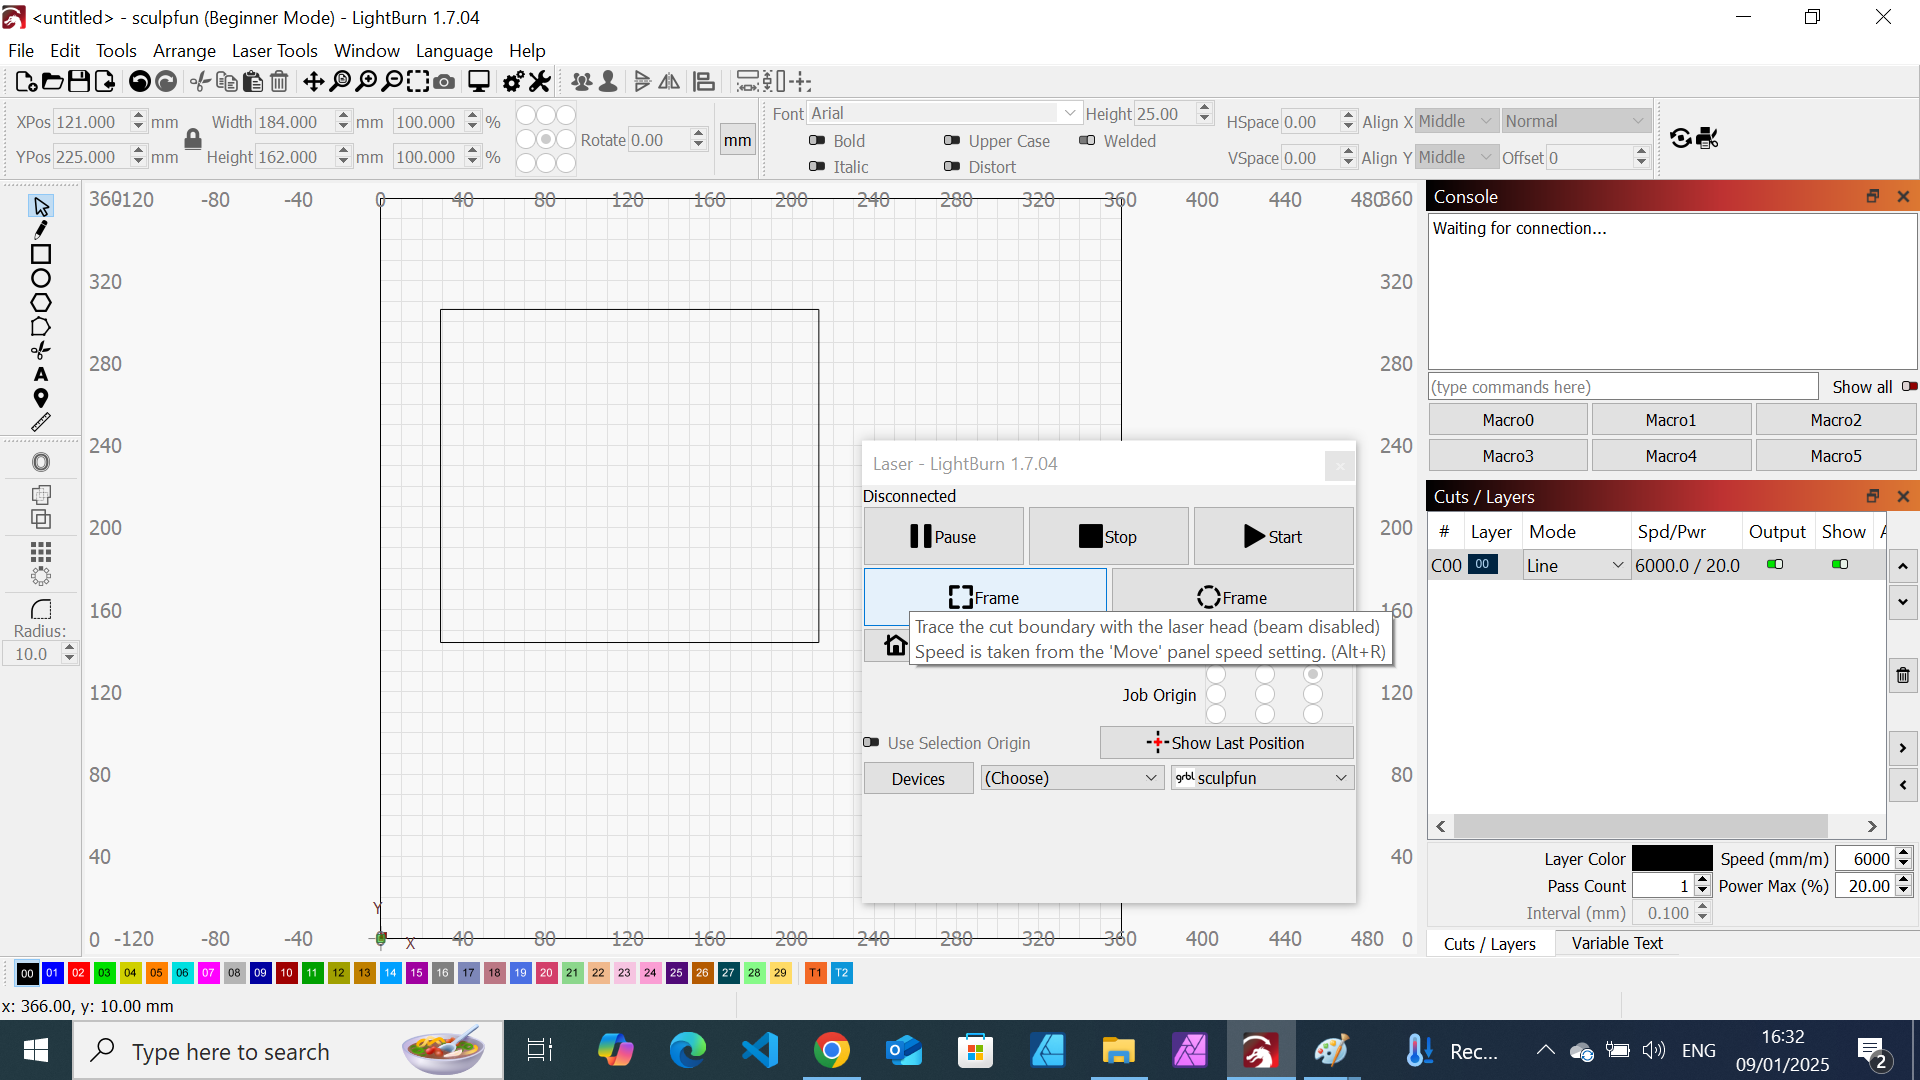This screenshot has width=1920, height=1080.
Task: Choose the Create Text tool
Action: point(41,375)
